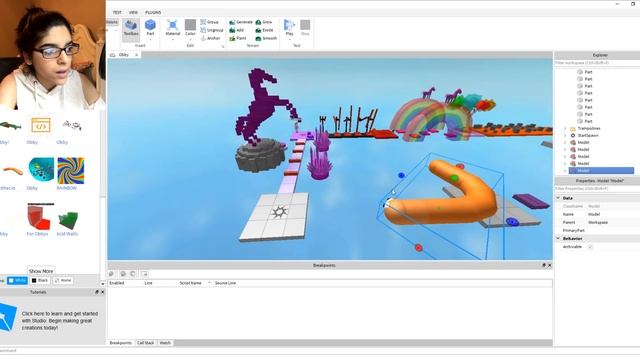Open the Play mode dropdown arrow
The width and height of the screenshot is (640, 360).
[x=289, y=40]
